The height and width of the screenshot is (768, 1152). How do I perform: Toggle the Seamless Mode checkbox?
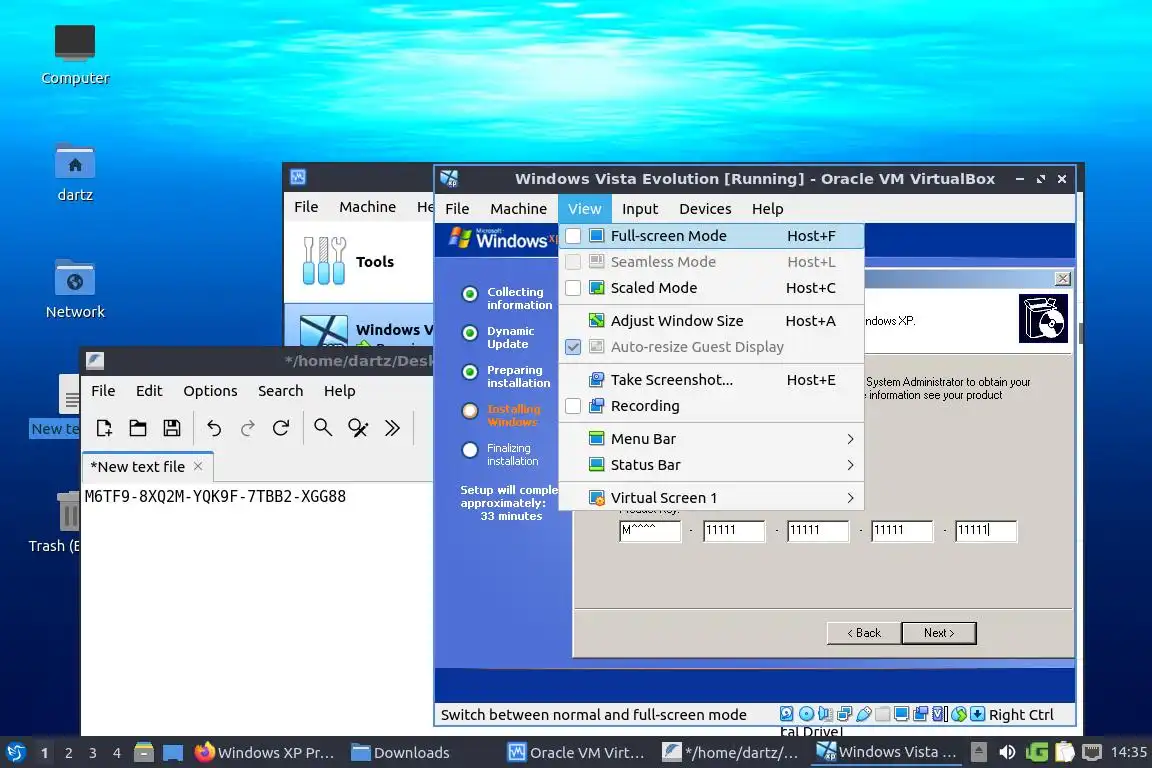click(573, 262)
